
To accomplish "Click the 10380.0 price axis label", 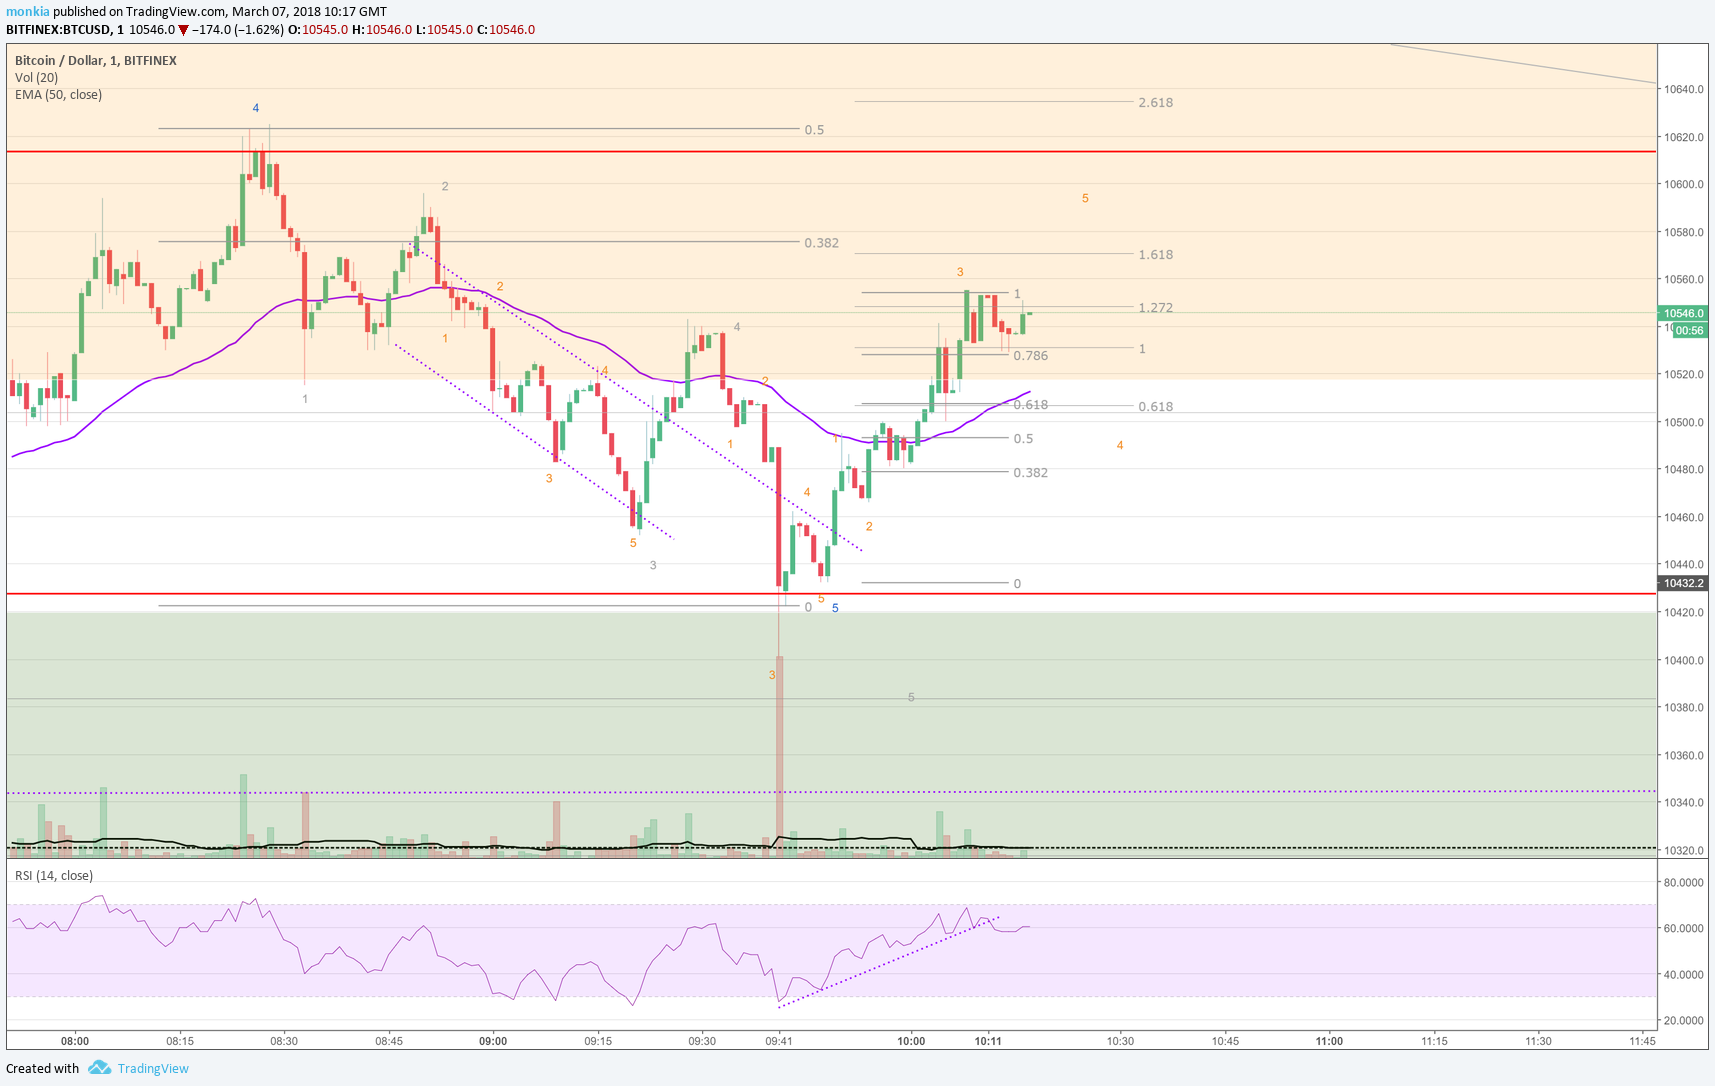I will [1682, 707].
